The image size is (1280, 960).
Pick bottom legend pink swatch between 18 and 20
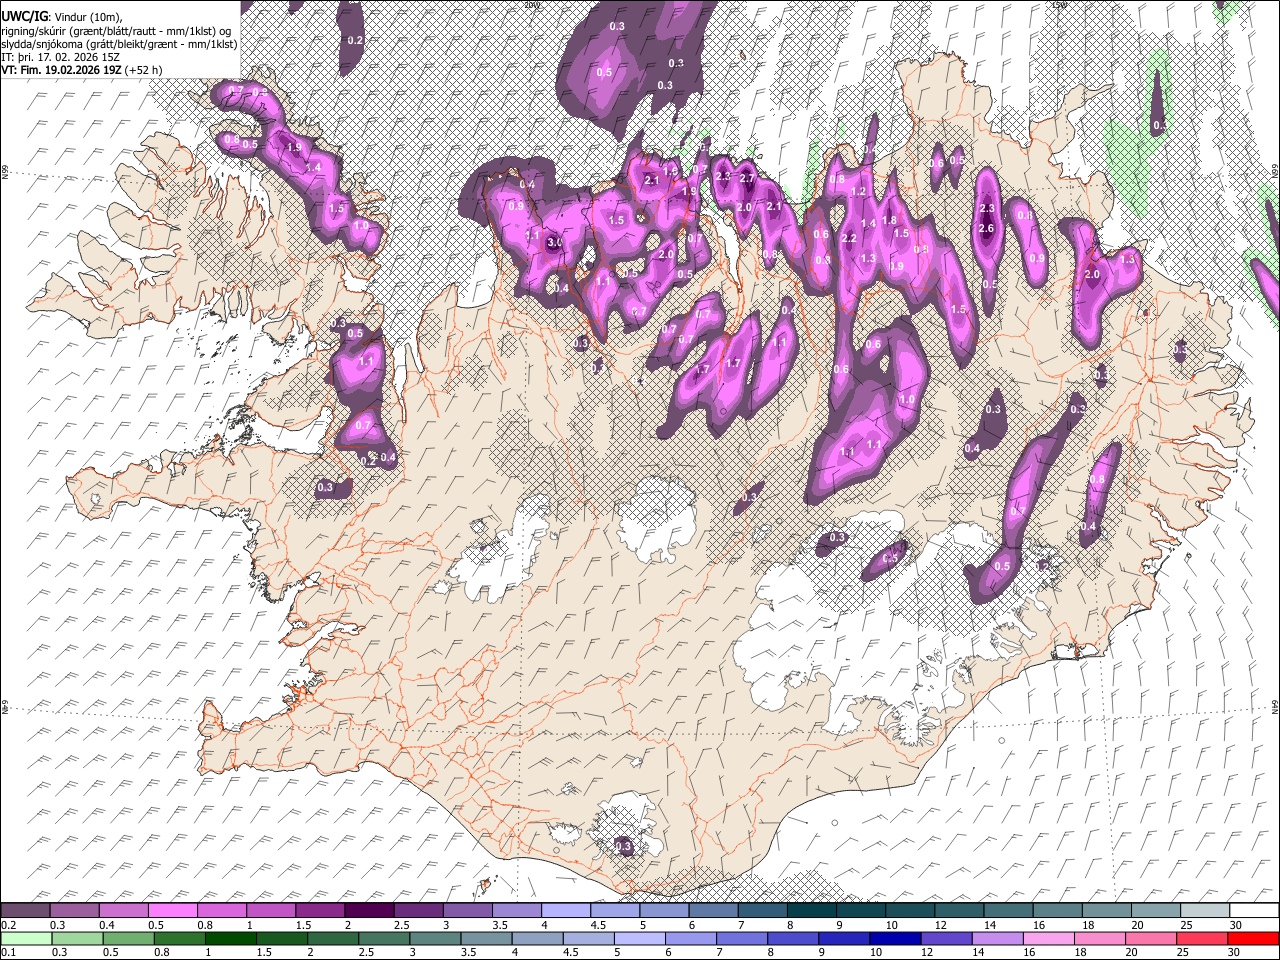pyautogui.click(x=1098, y=938)
